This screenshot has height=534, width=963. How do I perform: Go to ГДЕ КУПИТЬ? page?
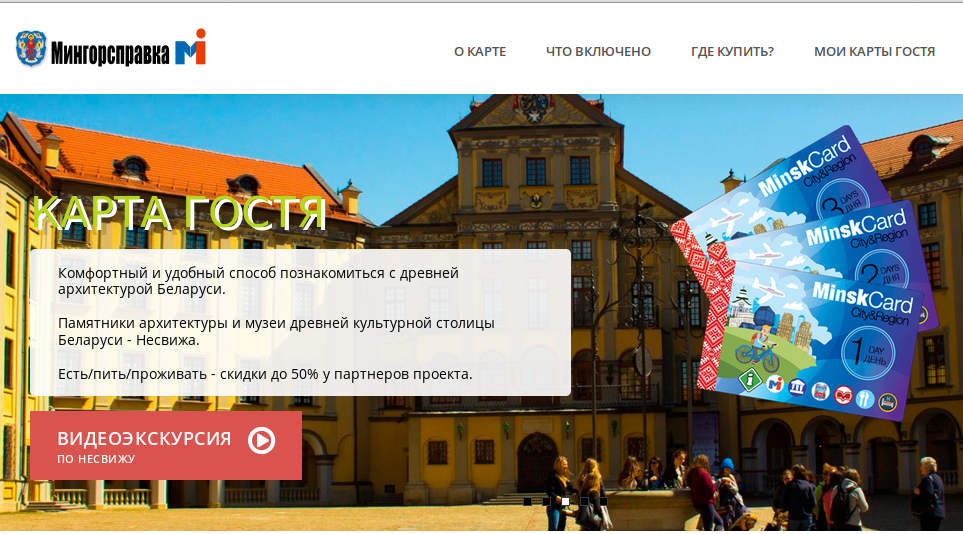pos(732,52)
